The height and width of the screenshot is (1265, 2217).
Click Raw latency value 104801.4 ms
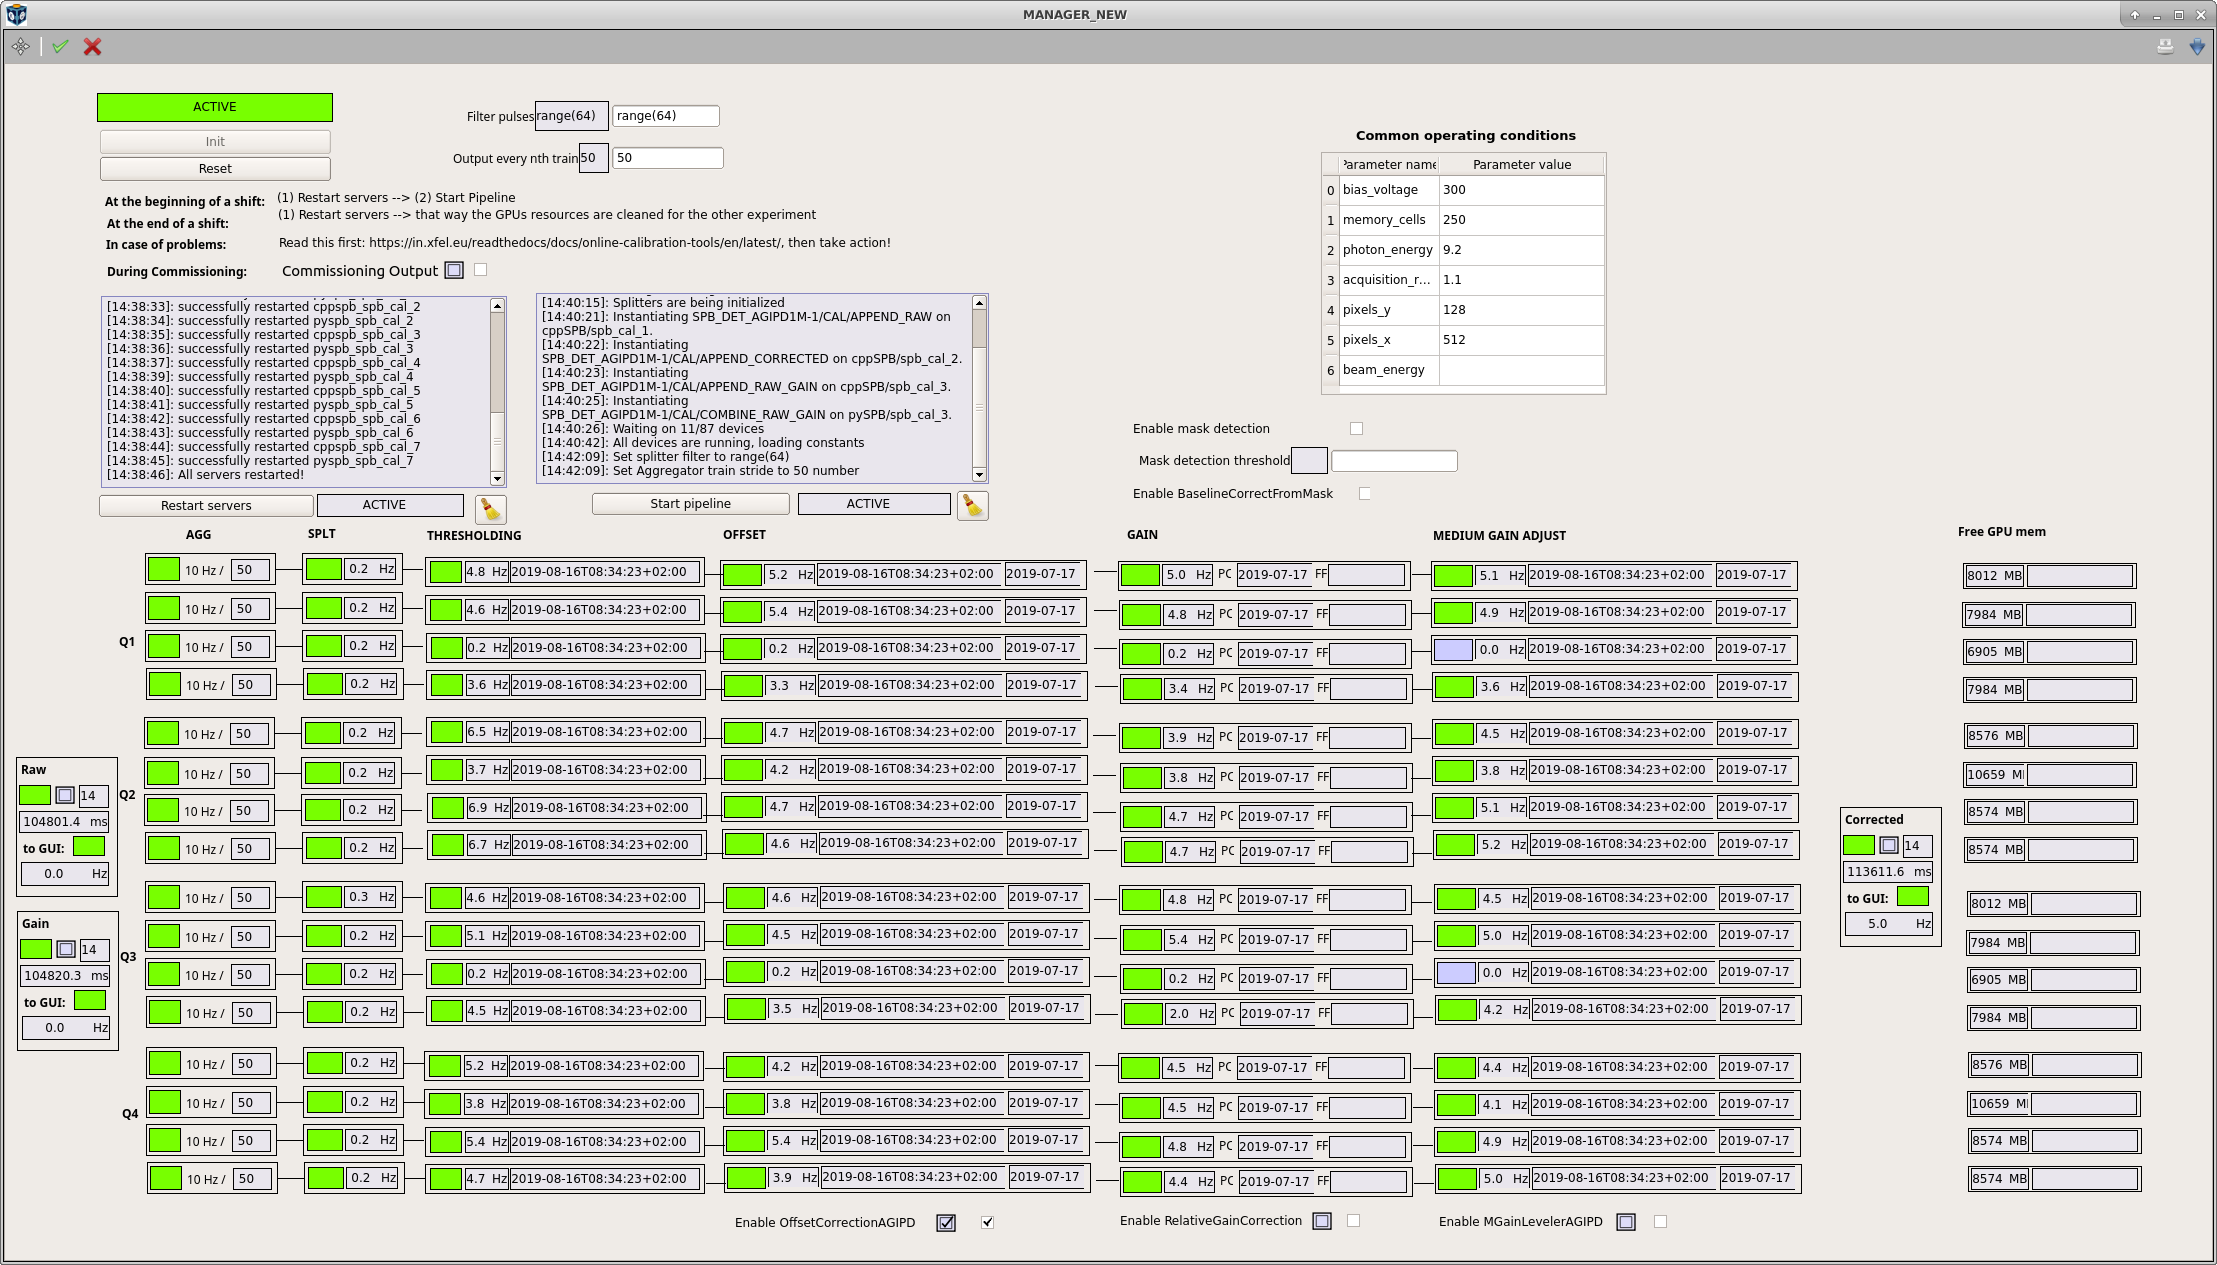coord(65,822)
